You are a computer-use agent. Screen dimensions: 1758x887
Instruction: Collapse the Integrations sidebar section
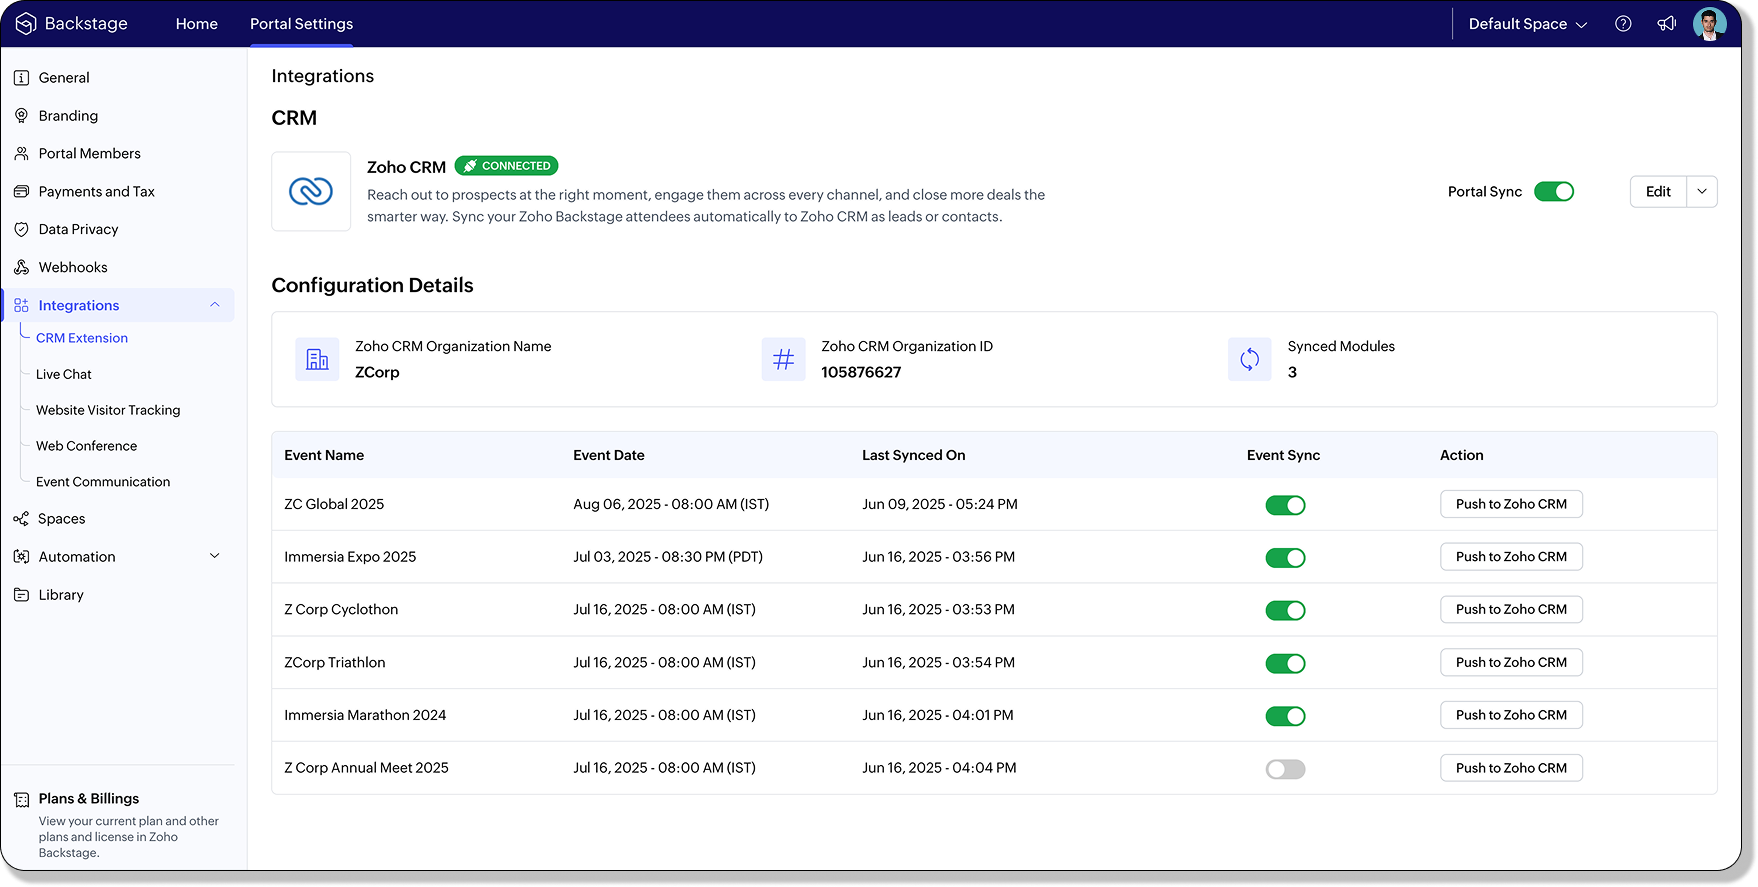pyautogui.click(x=214, y=305)
